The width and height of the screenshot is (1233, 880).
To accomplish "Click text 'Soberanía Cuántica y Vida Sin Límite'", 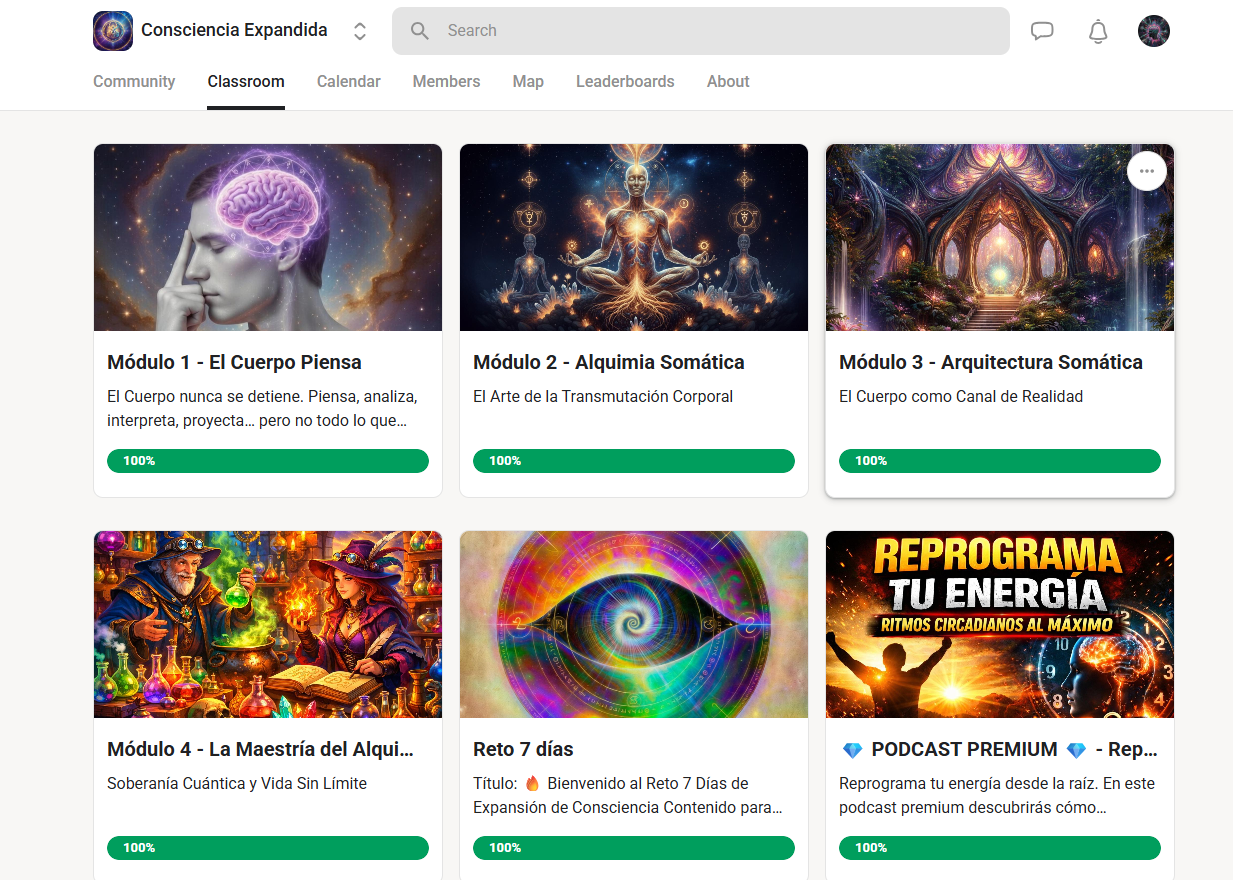I will pyautogui.click(x=237, y=784).
